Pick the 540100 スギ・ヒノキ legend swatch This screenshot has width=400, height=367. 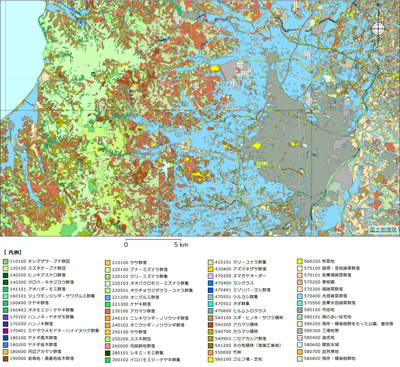(210, 318)
